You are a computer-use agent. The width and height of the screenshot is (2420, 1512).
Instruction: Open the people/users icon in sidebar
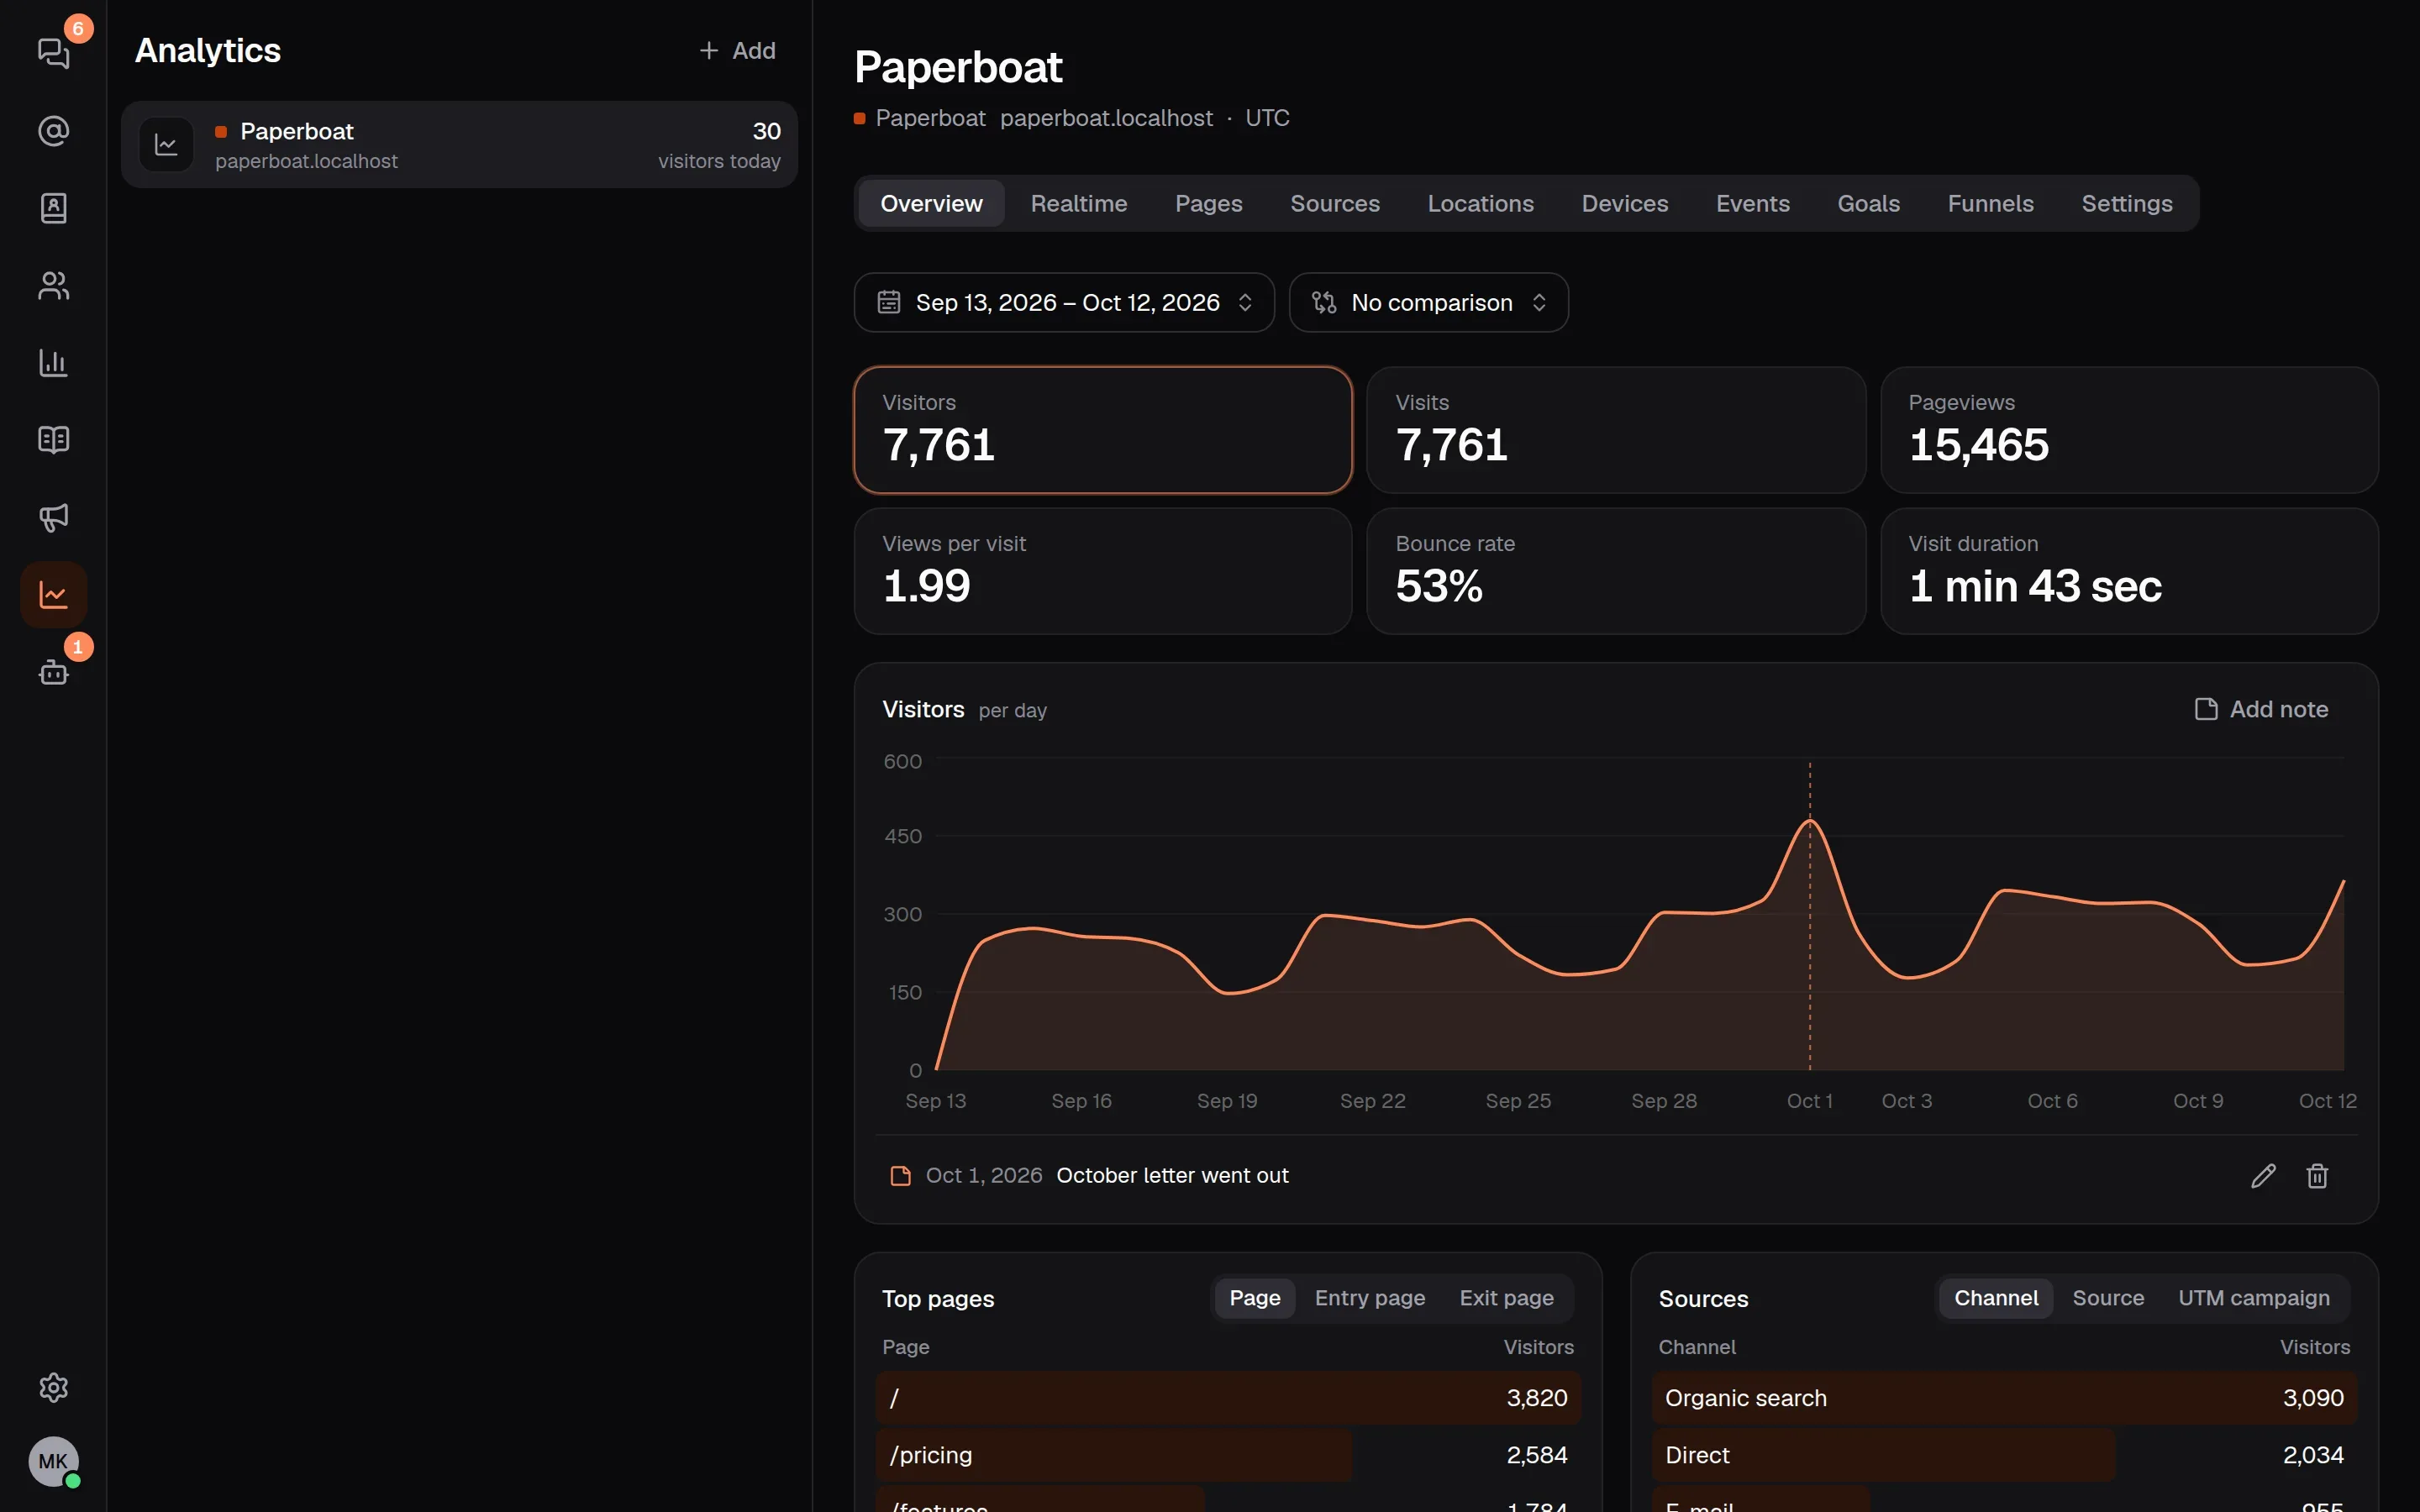53,286
